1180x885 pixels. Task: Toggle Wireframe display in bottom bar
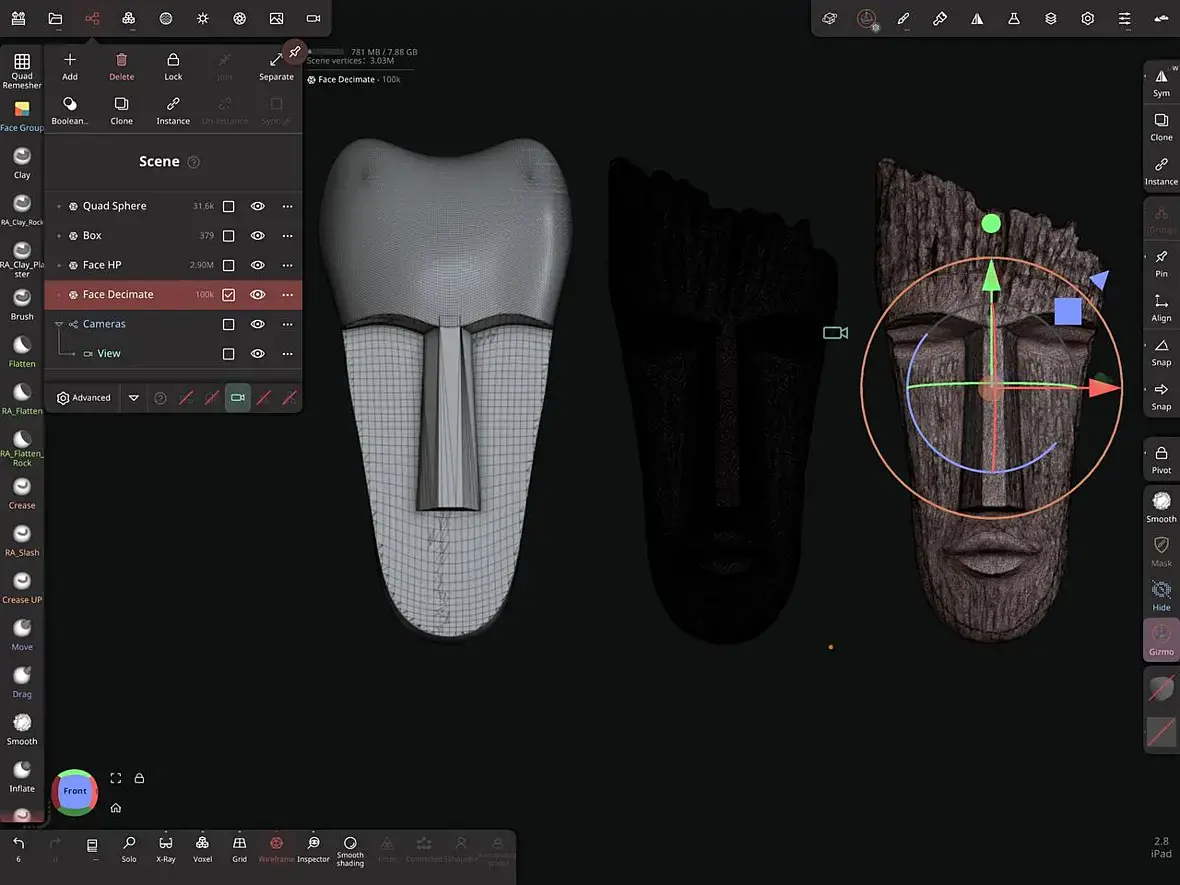tap(276, 848)
